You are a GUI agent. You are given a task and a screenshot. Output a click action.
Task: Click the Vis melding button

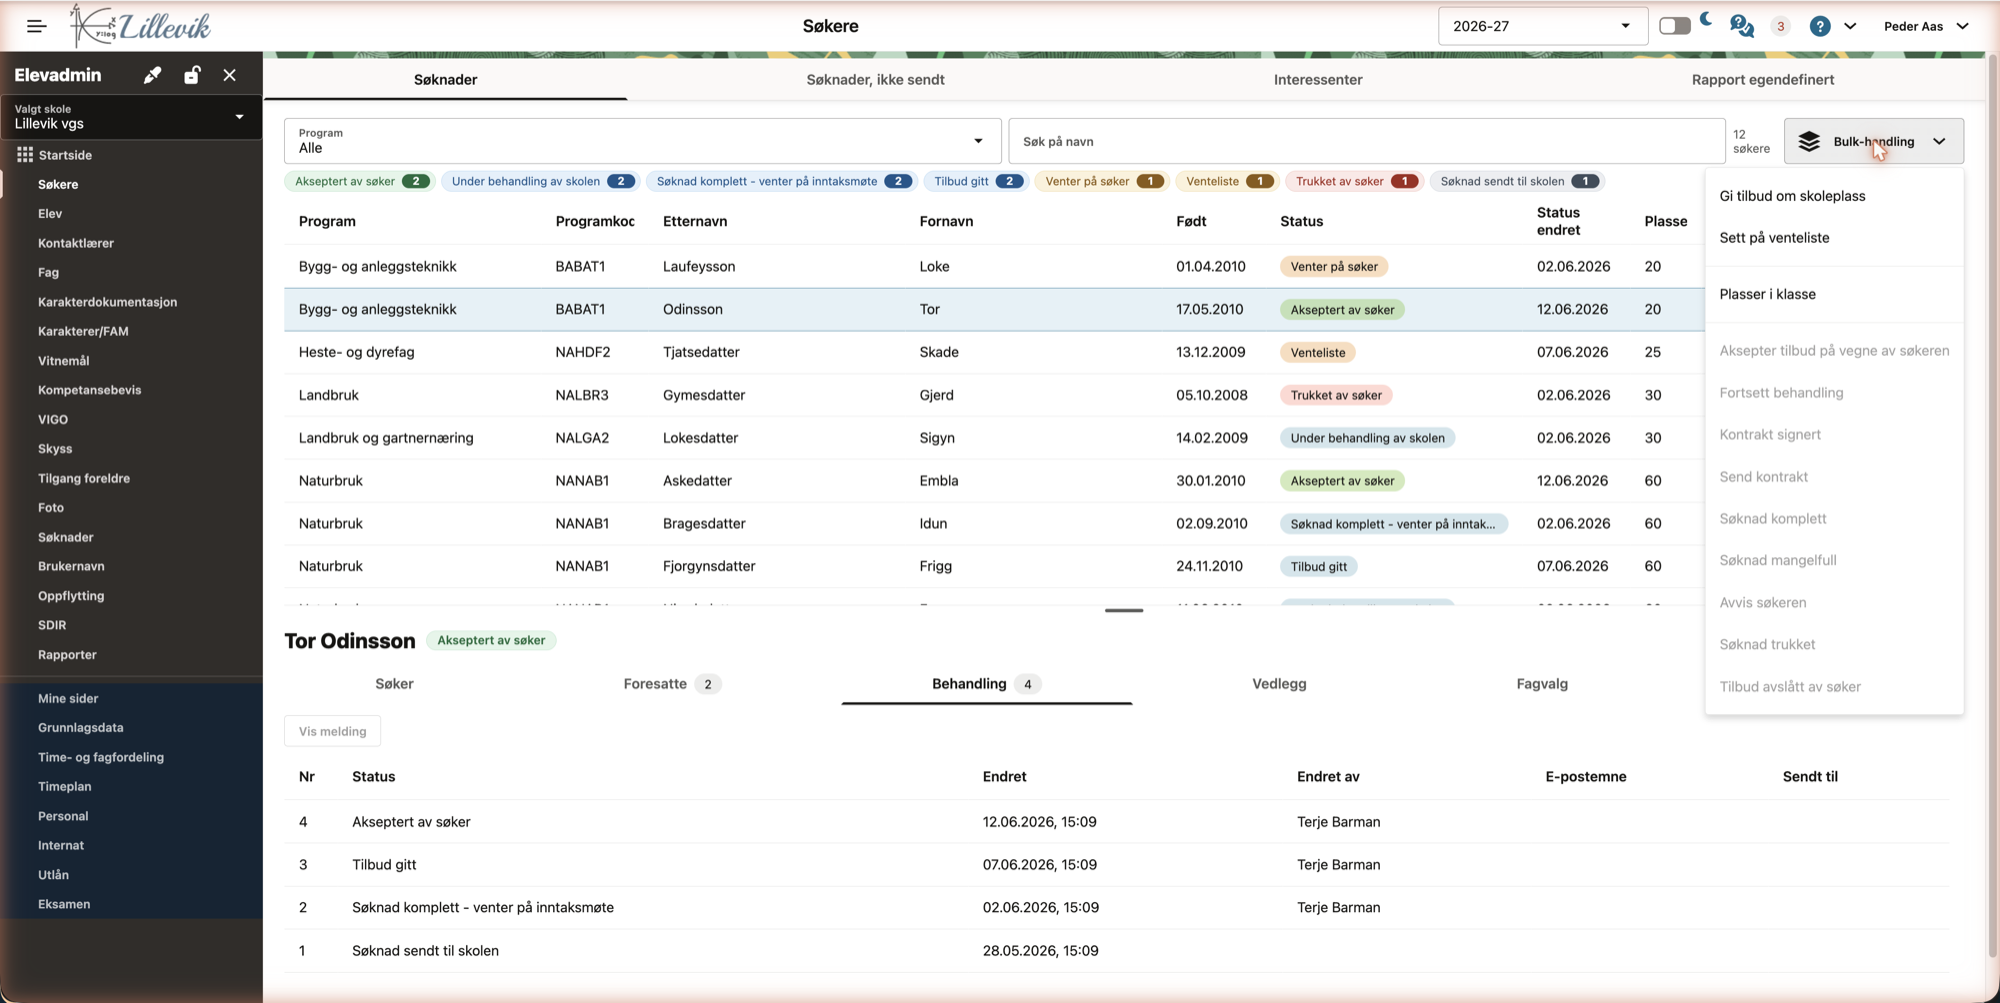click(332, 731)
